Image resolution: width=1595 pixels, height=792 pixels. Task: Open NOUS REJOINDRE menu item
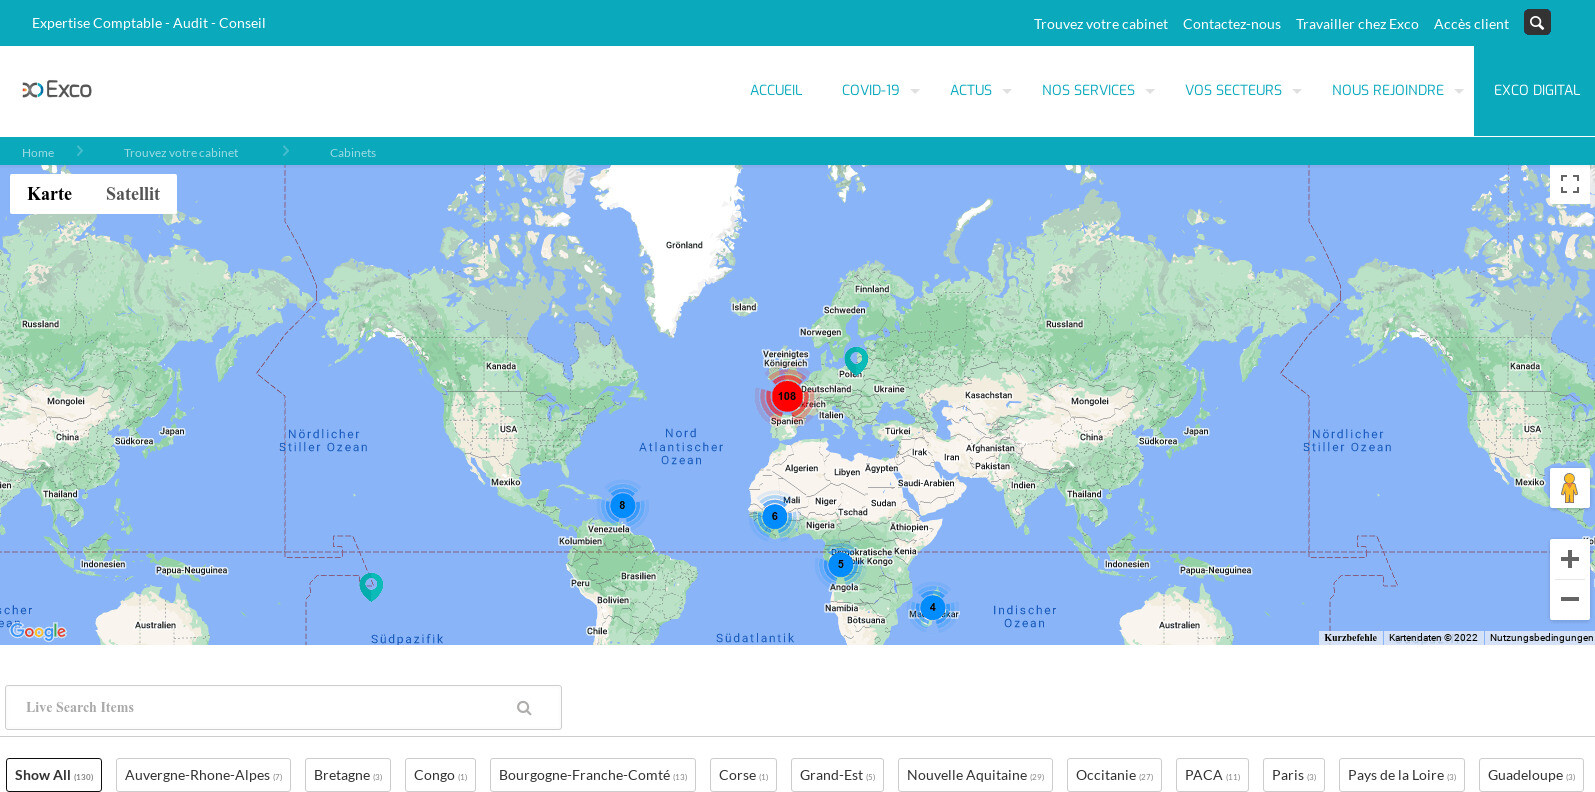1388,90
